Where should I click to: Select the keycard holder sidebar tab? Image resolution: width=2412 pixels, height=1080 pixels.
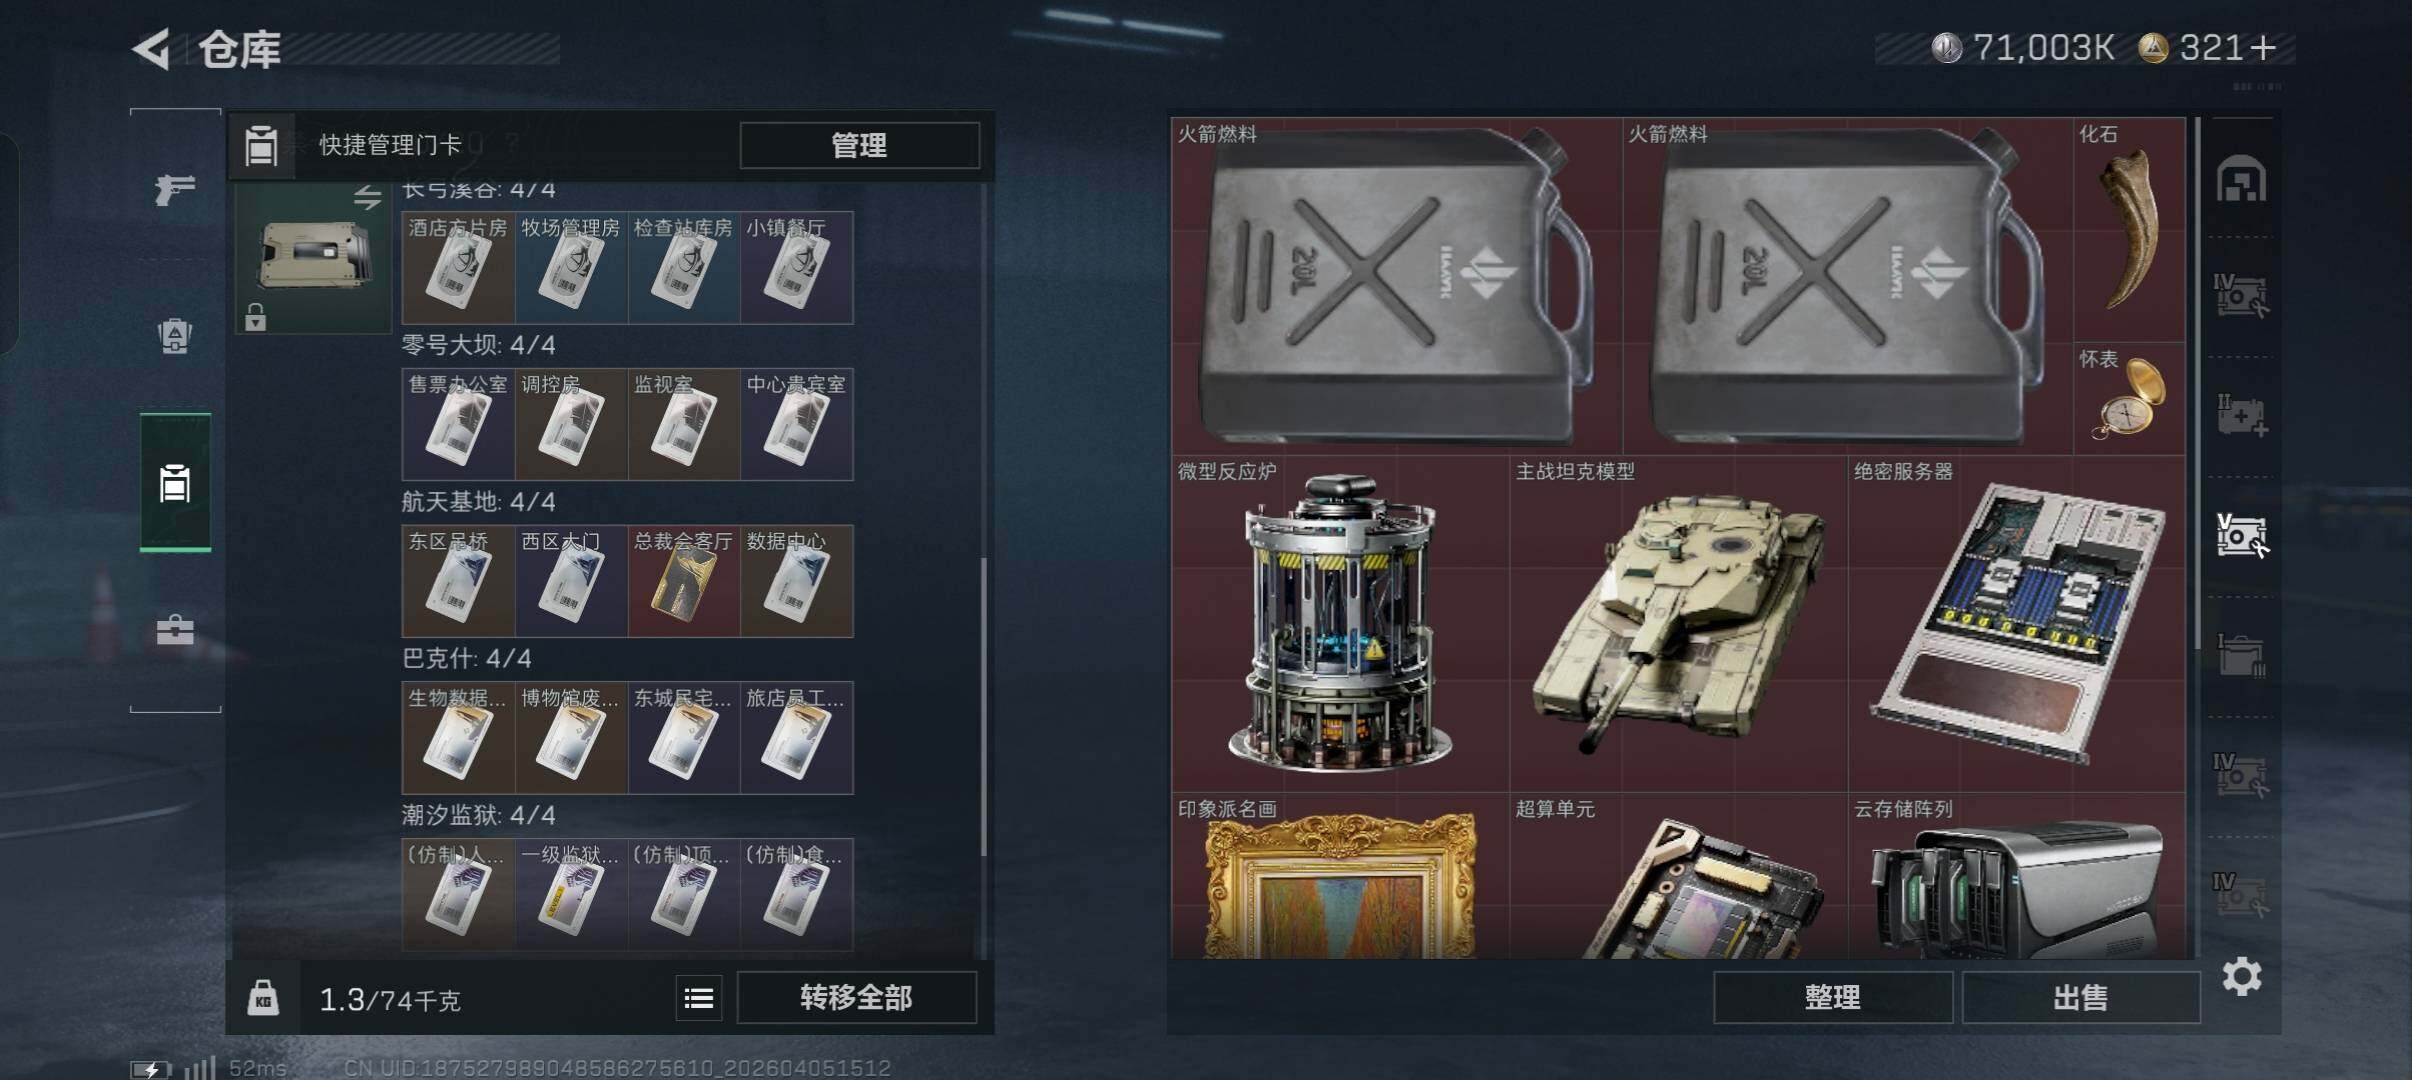(175, 483)
